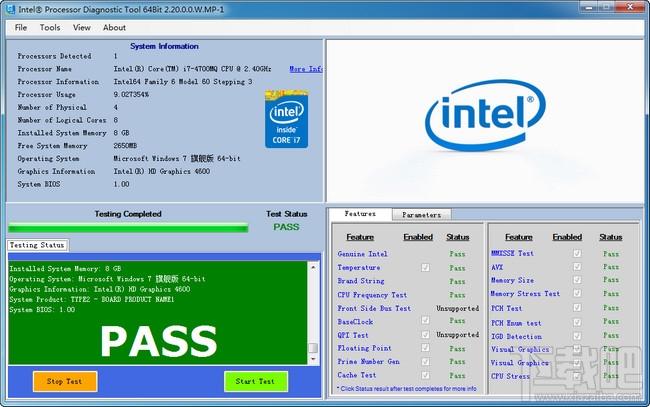Click the green Start Test button
This screenshot has width=650, height=407.
[256, 381]
